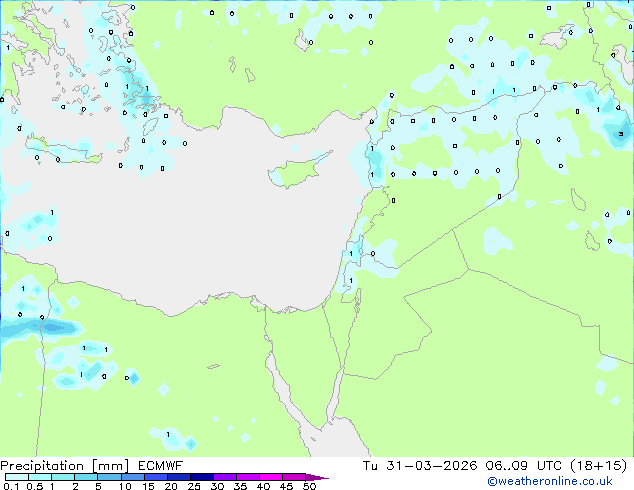Click the Cyprus island on the map
The width and height of the screenshot is (634, 490).
point(298,171)
